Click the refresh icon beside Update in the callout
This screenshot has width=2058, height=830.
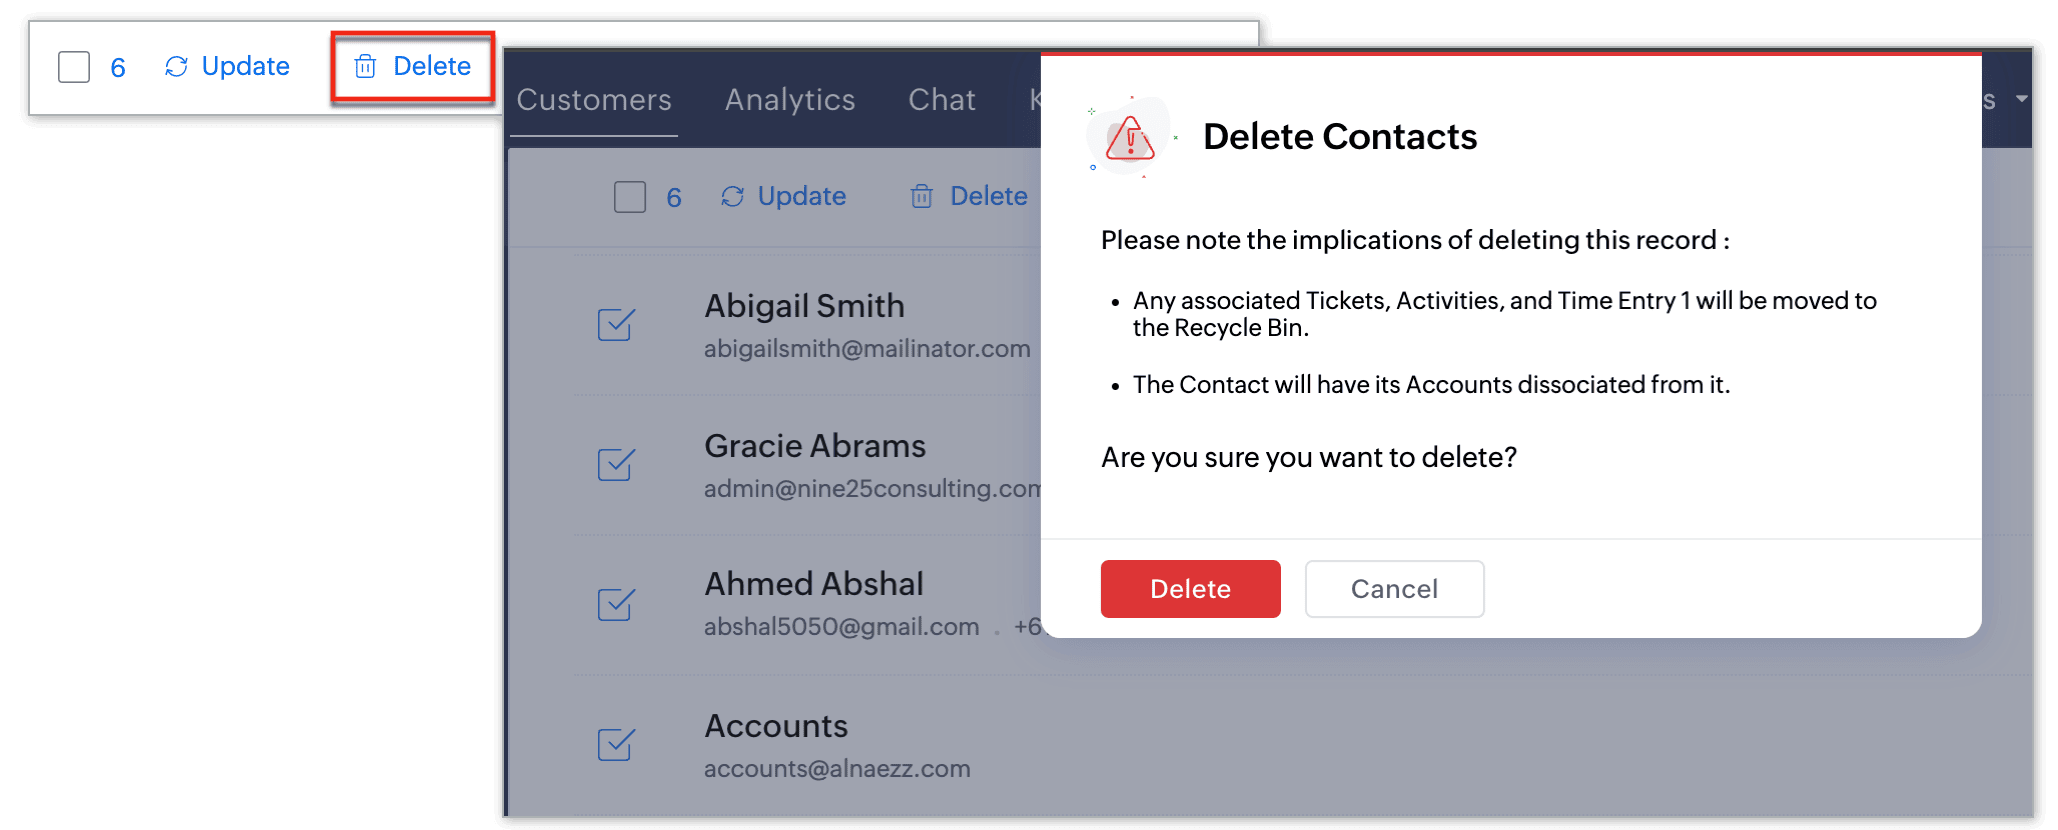pos(176,66)
